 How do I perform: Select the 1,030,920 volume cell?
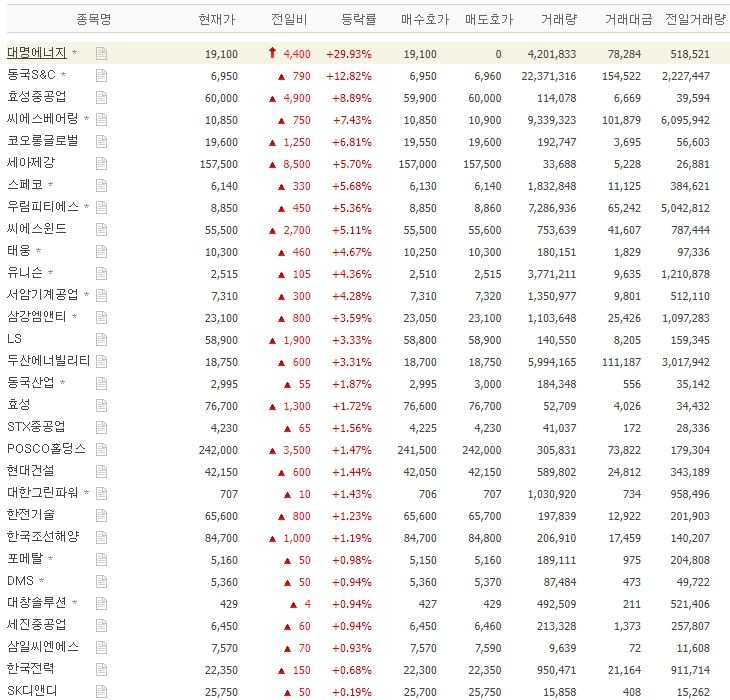click(x=552, y=494)
